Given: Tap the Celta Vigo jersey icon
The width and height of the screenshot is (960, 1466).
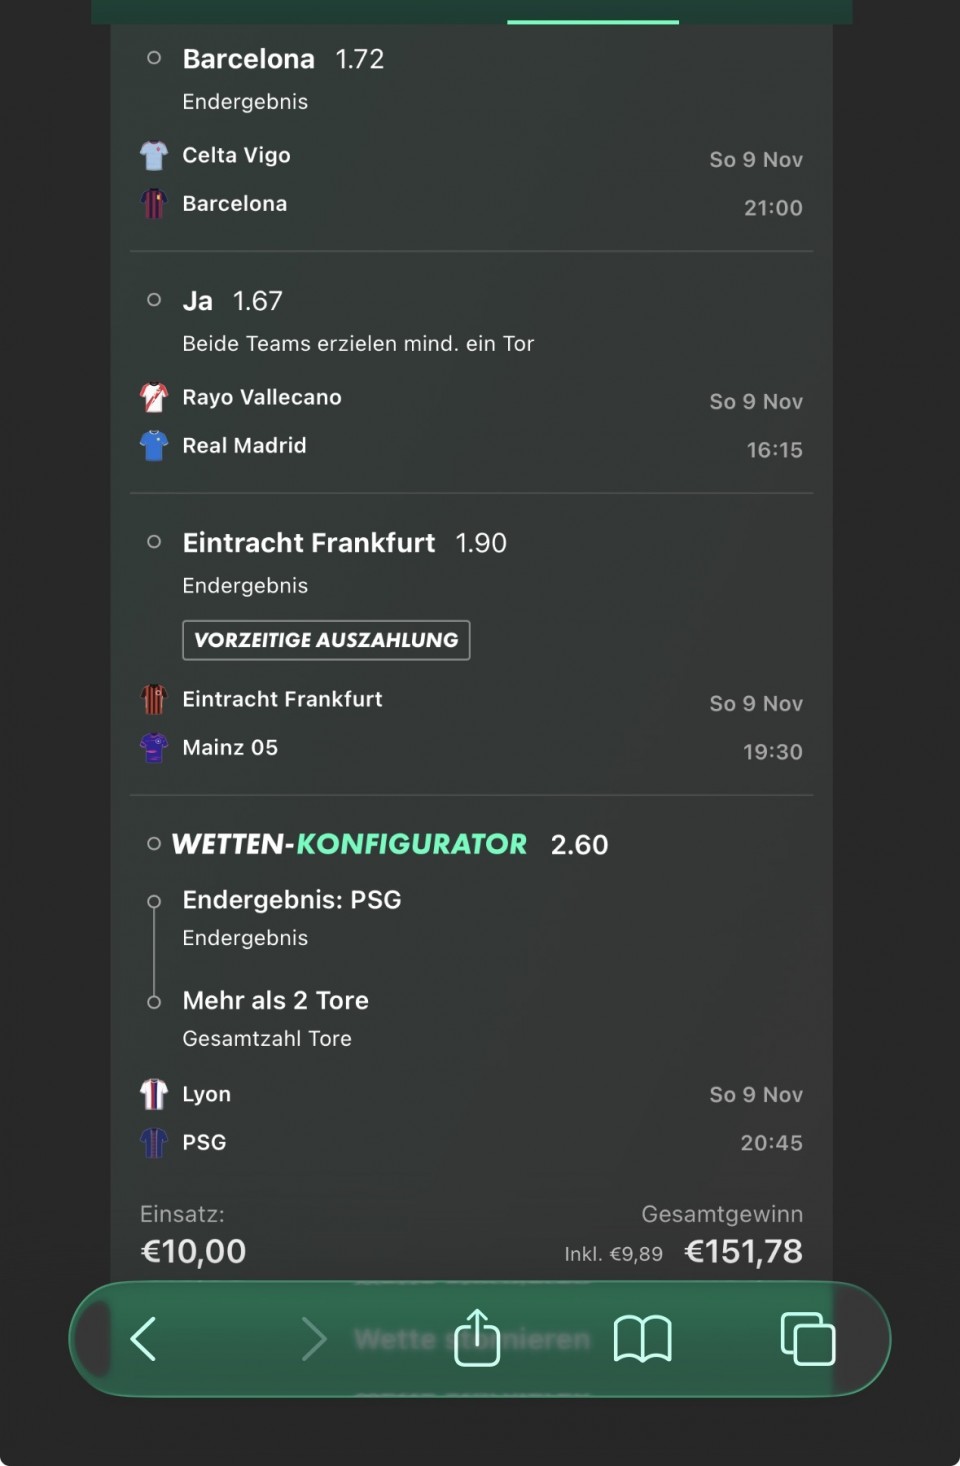Looking at the screenshot, I should click(x=154, y=155).
